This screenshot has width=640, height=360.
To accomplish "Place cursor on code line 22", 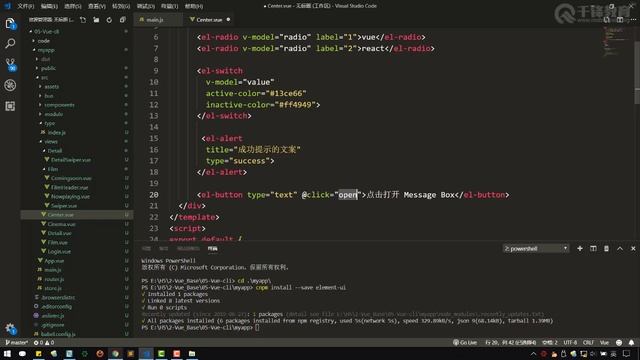I will click(x=194, y=217).
